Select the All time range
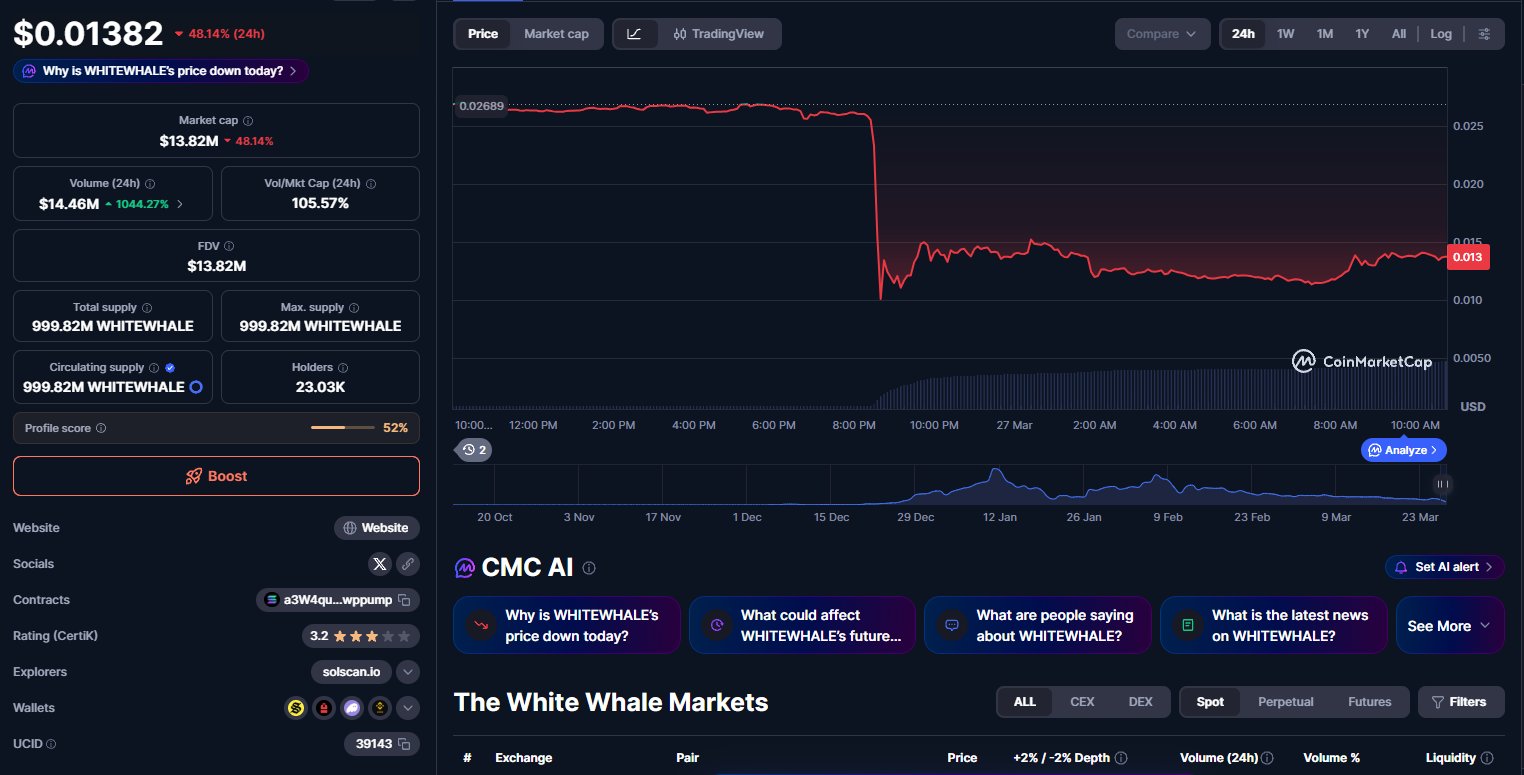Image resolution: width=1524 pixels, height=775 pixels. tap(1399, 34)
